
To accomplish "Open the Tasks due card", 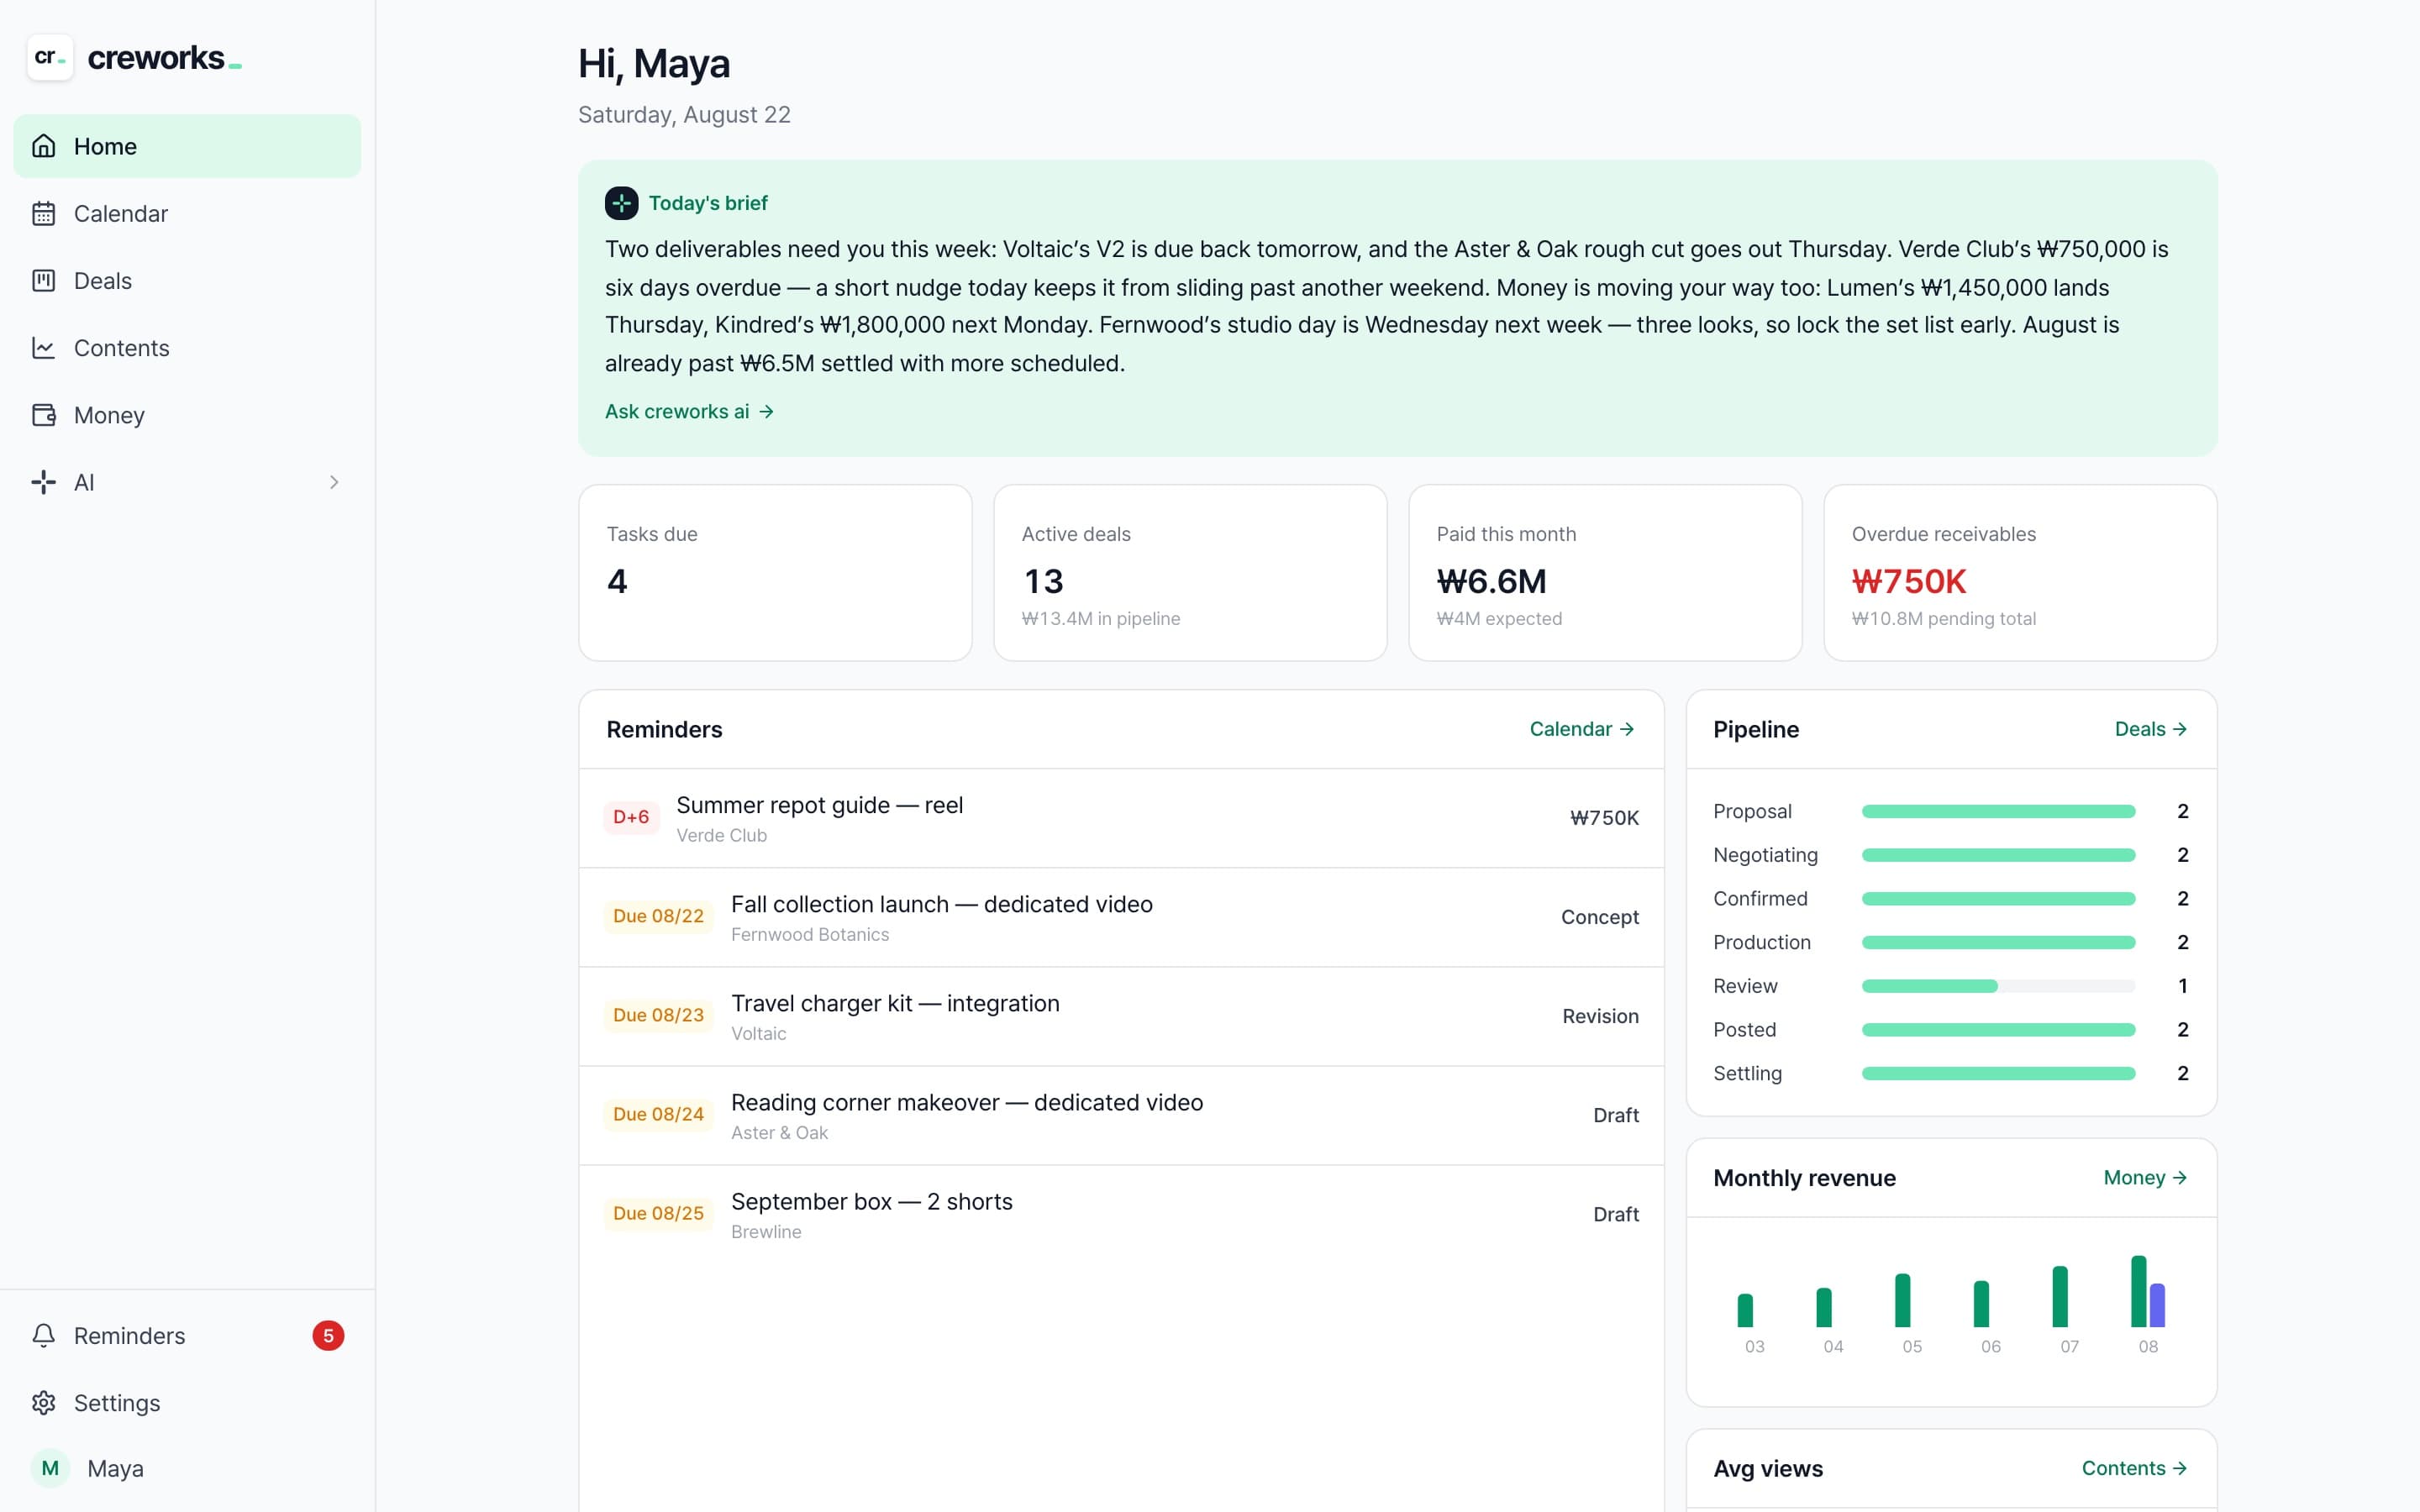I will click(775, 573).
